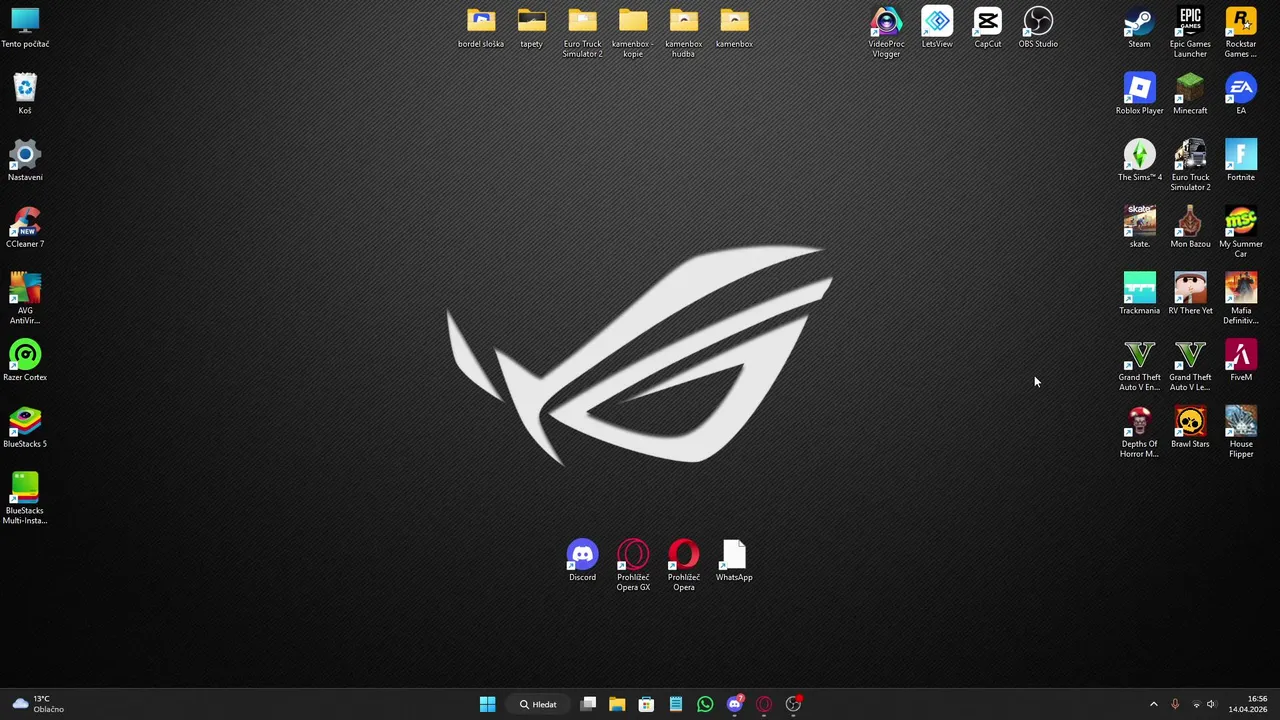1280x720 pixels.
Task: Open the volume tray icon
Action: click(x=1211, y=704)
